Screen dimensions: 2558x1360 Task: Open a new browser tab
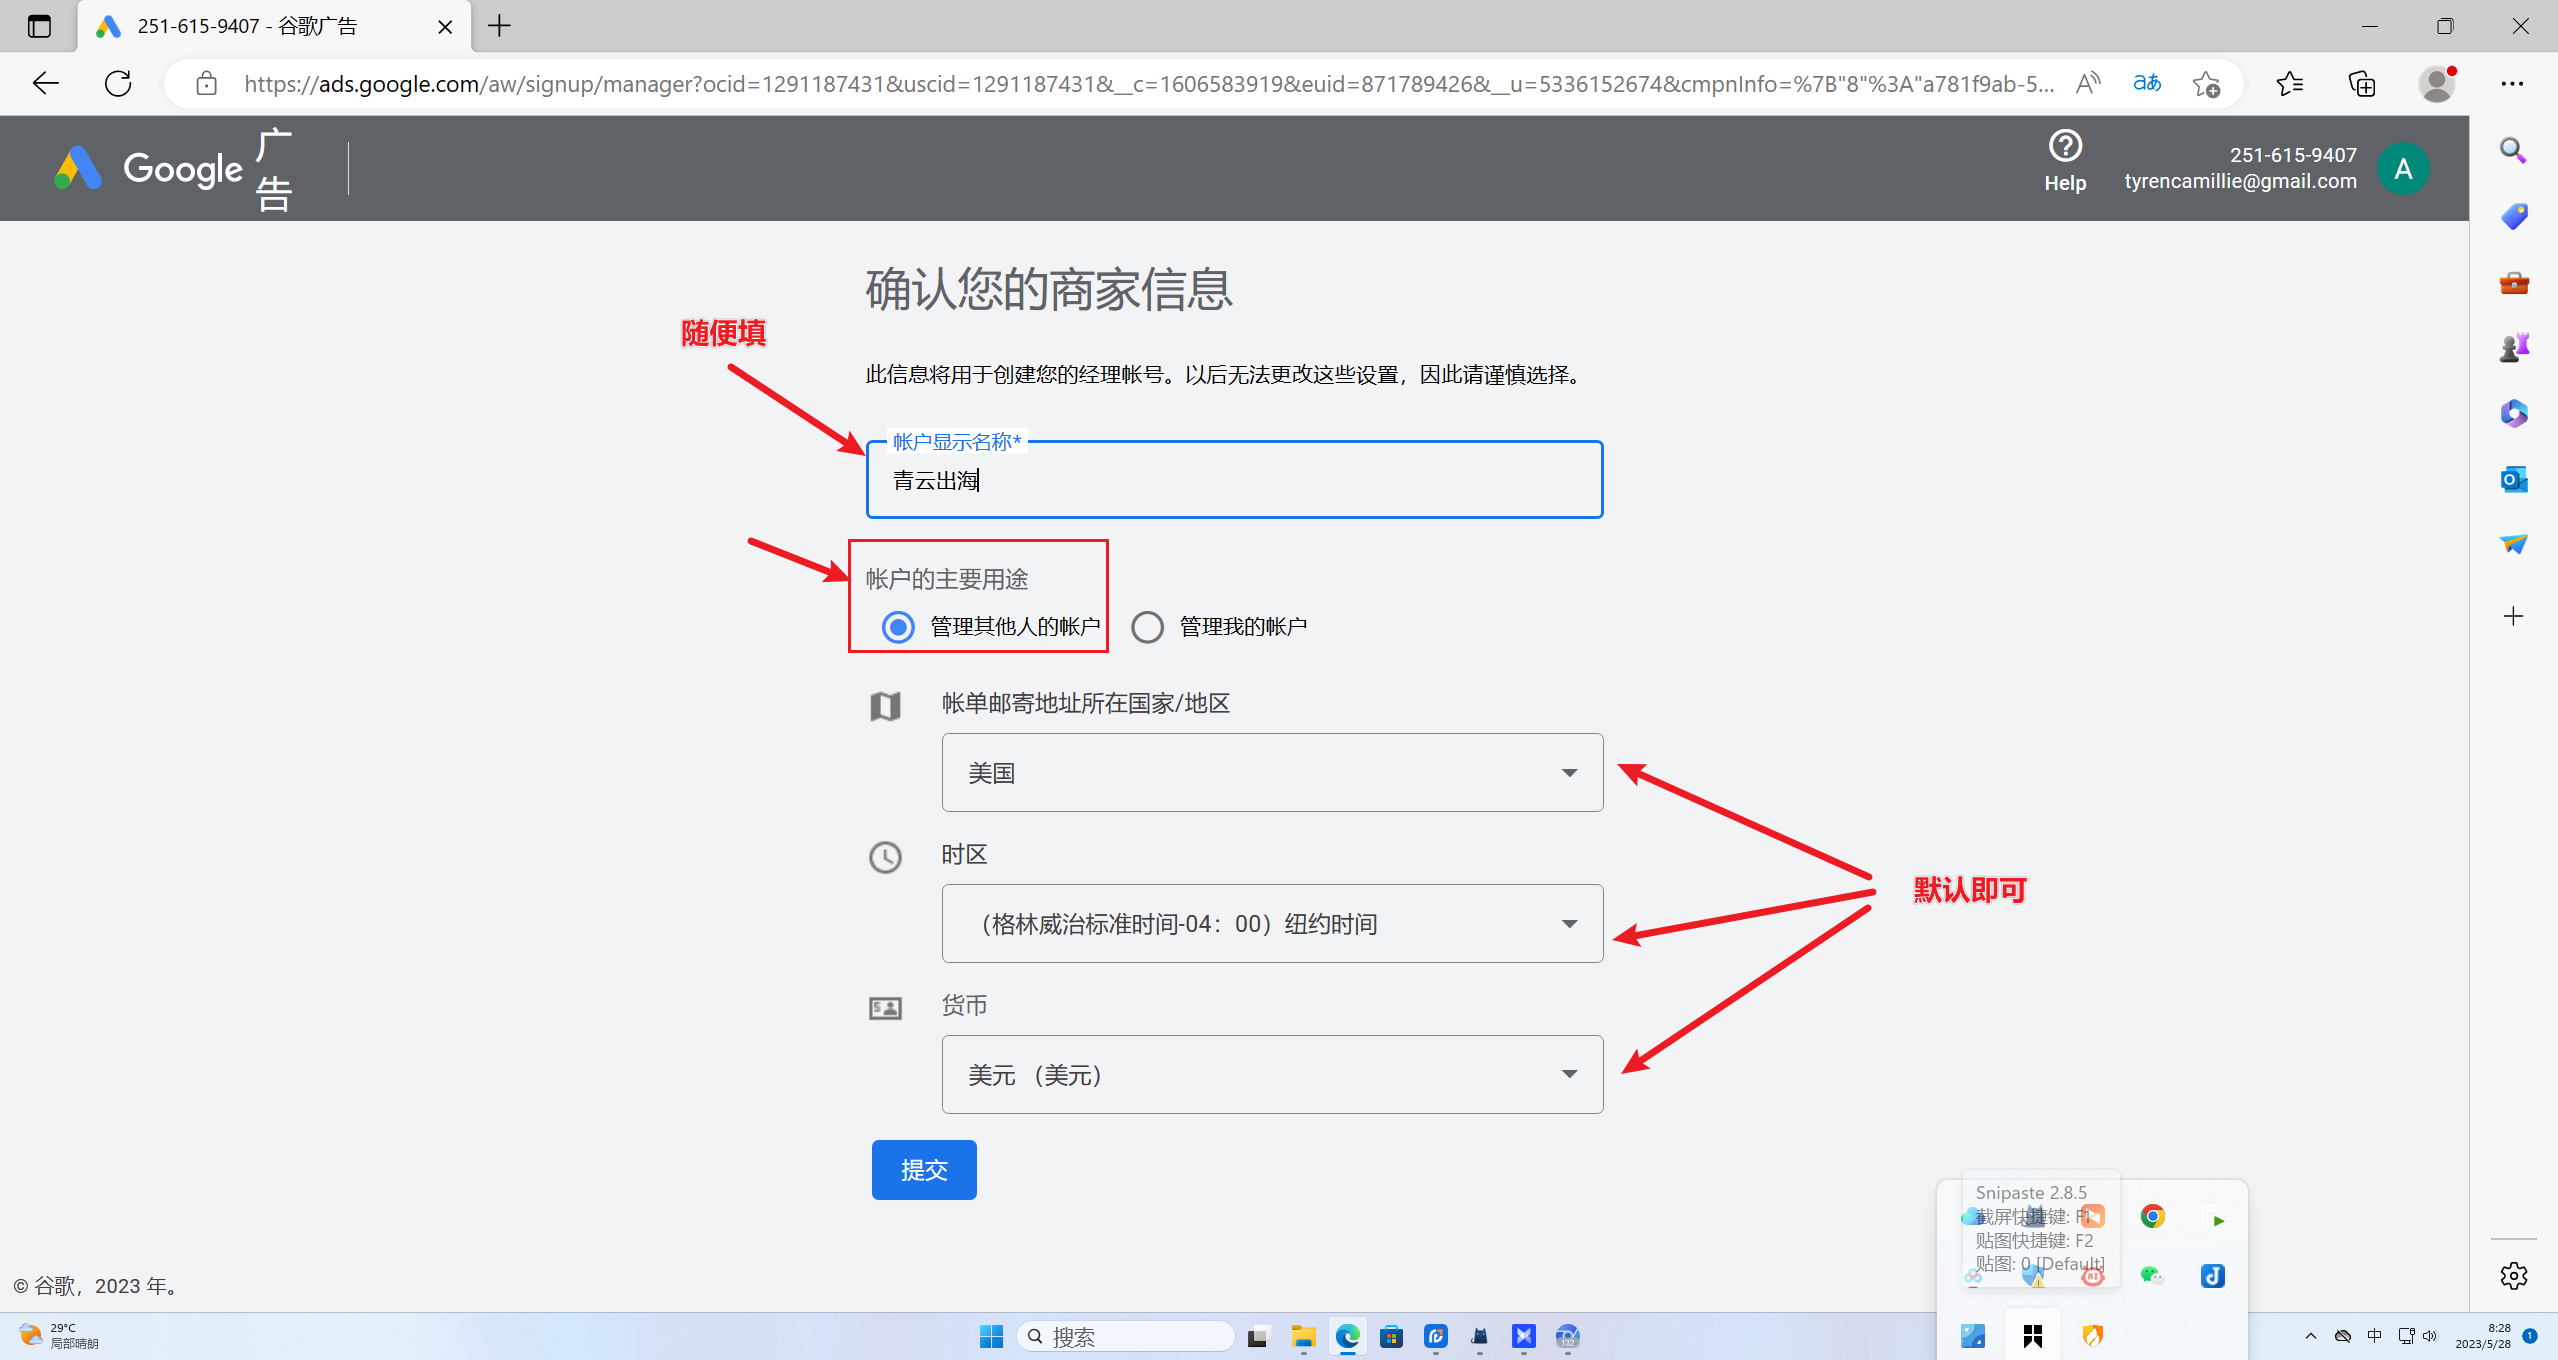(x=499, y=27)
